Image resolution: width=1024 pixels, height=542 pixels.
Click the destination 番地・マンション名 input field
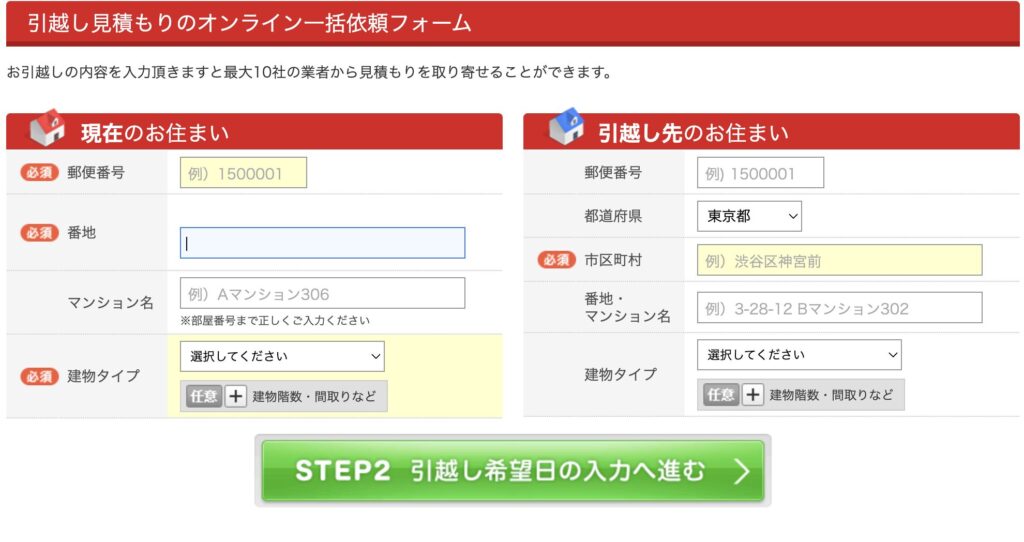[840, 308]
